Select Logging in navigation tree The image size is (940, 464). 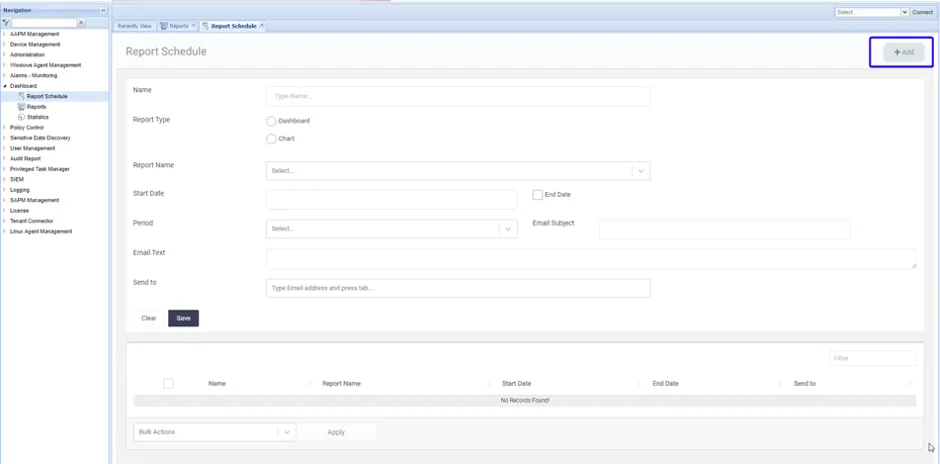coord(20,190)
